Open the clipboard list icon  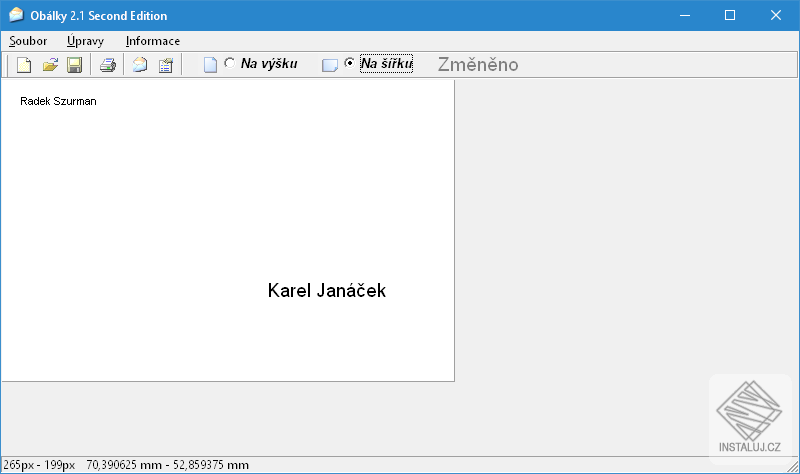tap(166, 65)
